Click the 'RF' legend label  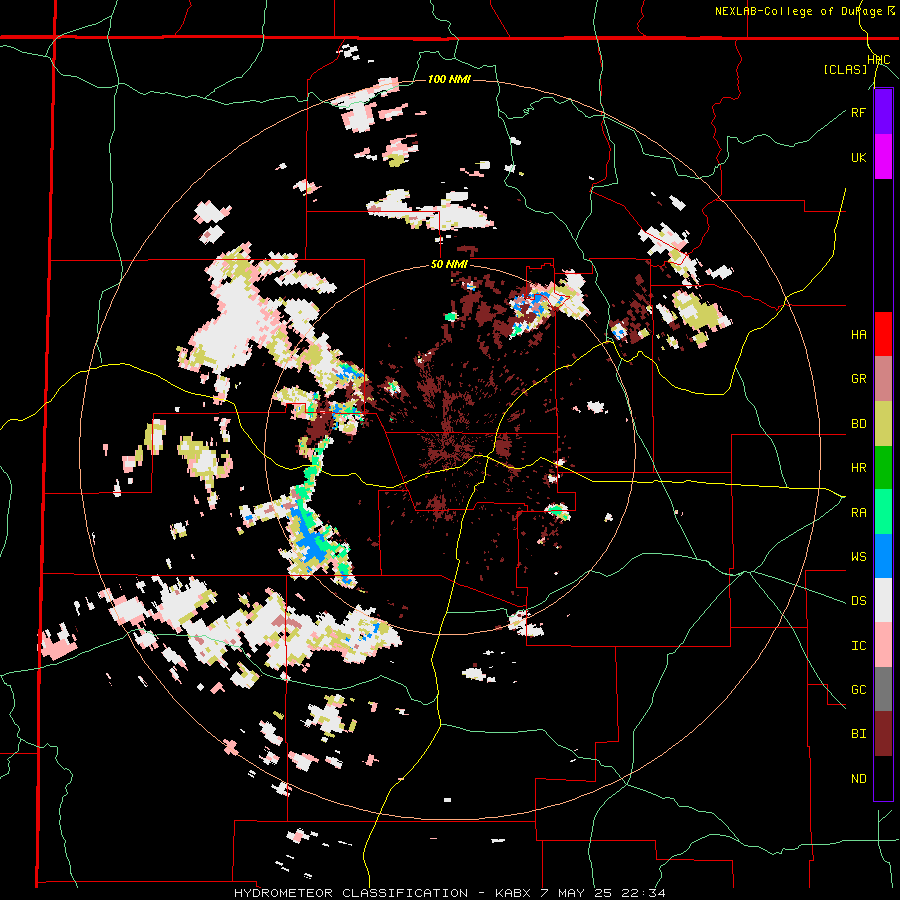click(x=858, y=113)
